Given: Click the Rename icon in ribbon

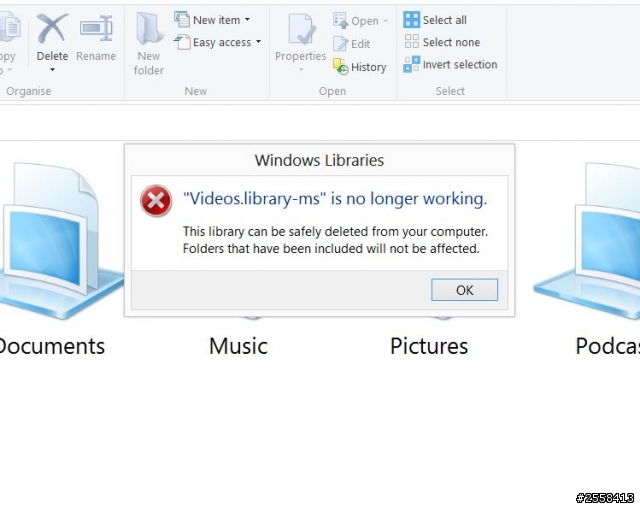Looking at the screenshot, I should (96, 28).
